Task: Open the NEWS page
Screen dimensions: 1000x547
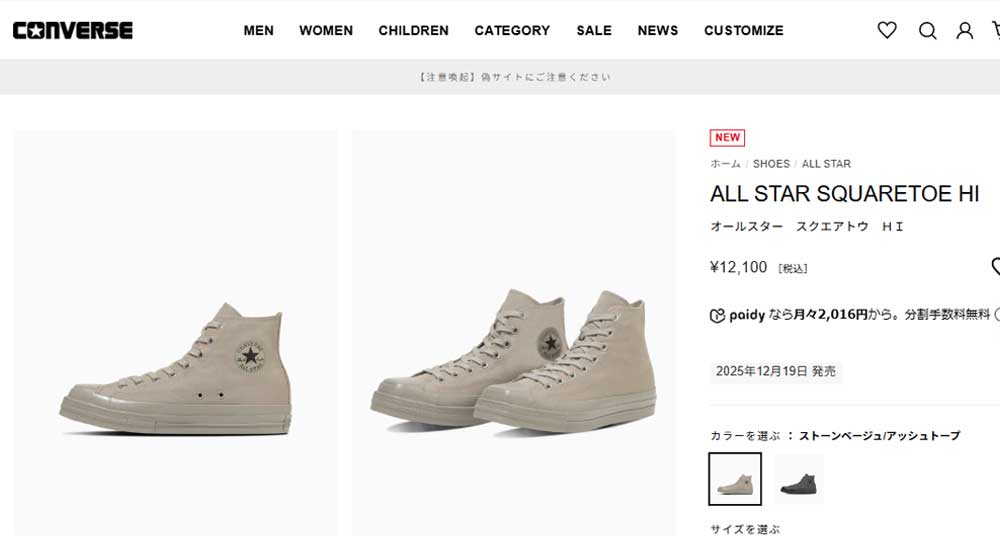Action: point(658,30)
